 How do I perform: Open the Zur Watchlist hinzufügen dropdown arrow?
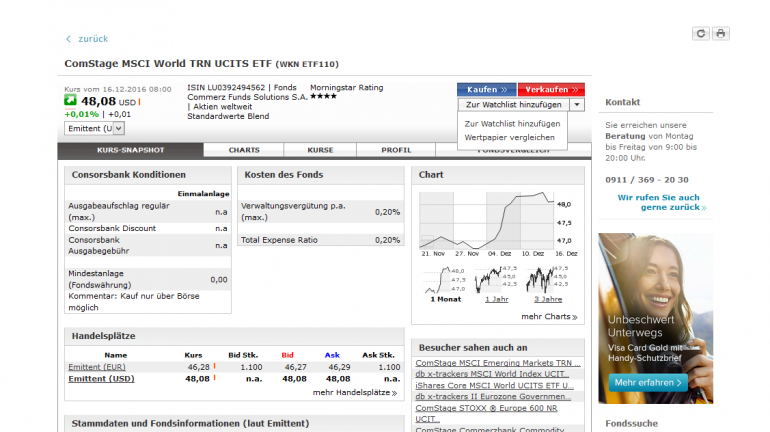(x=577, y=105)
